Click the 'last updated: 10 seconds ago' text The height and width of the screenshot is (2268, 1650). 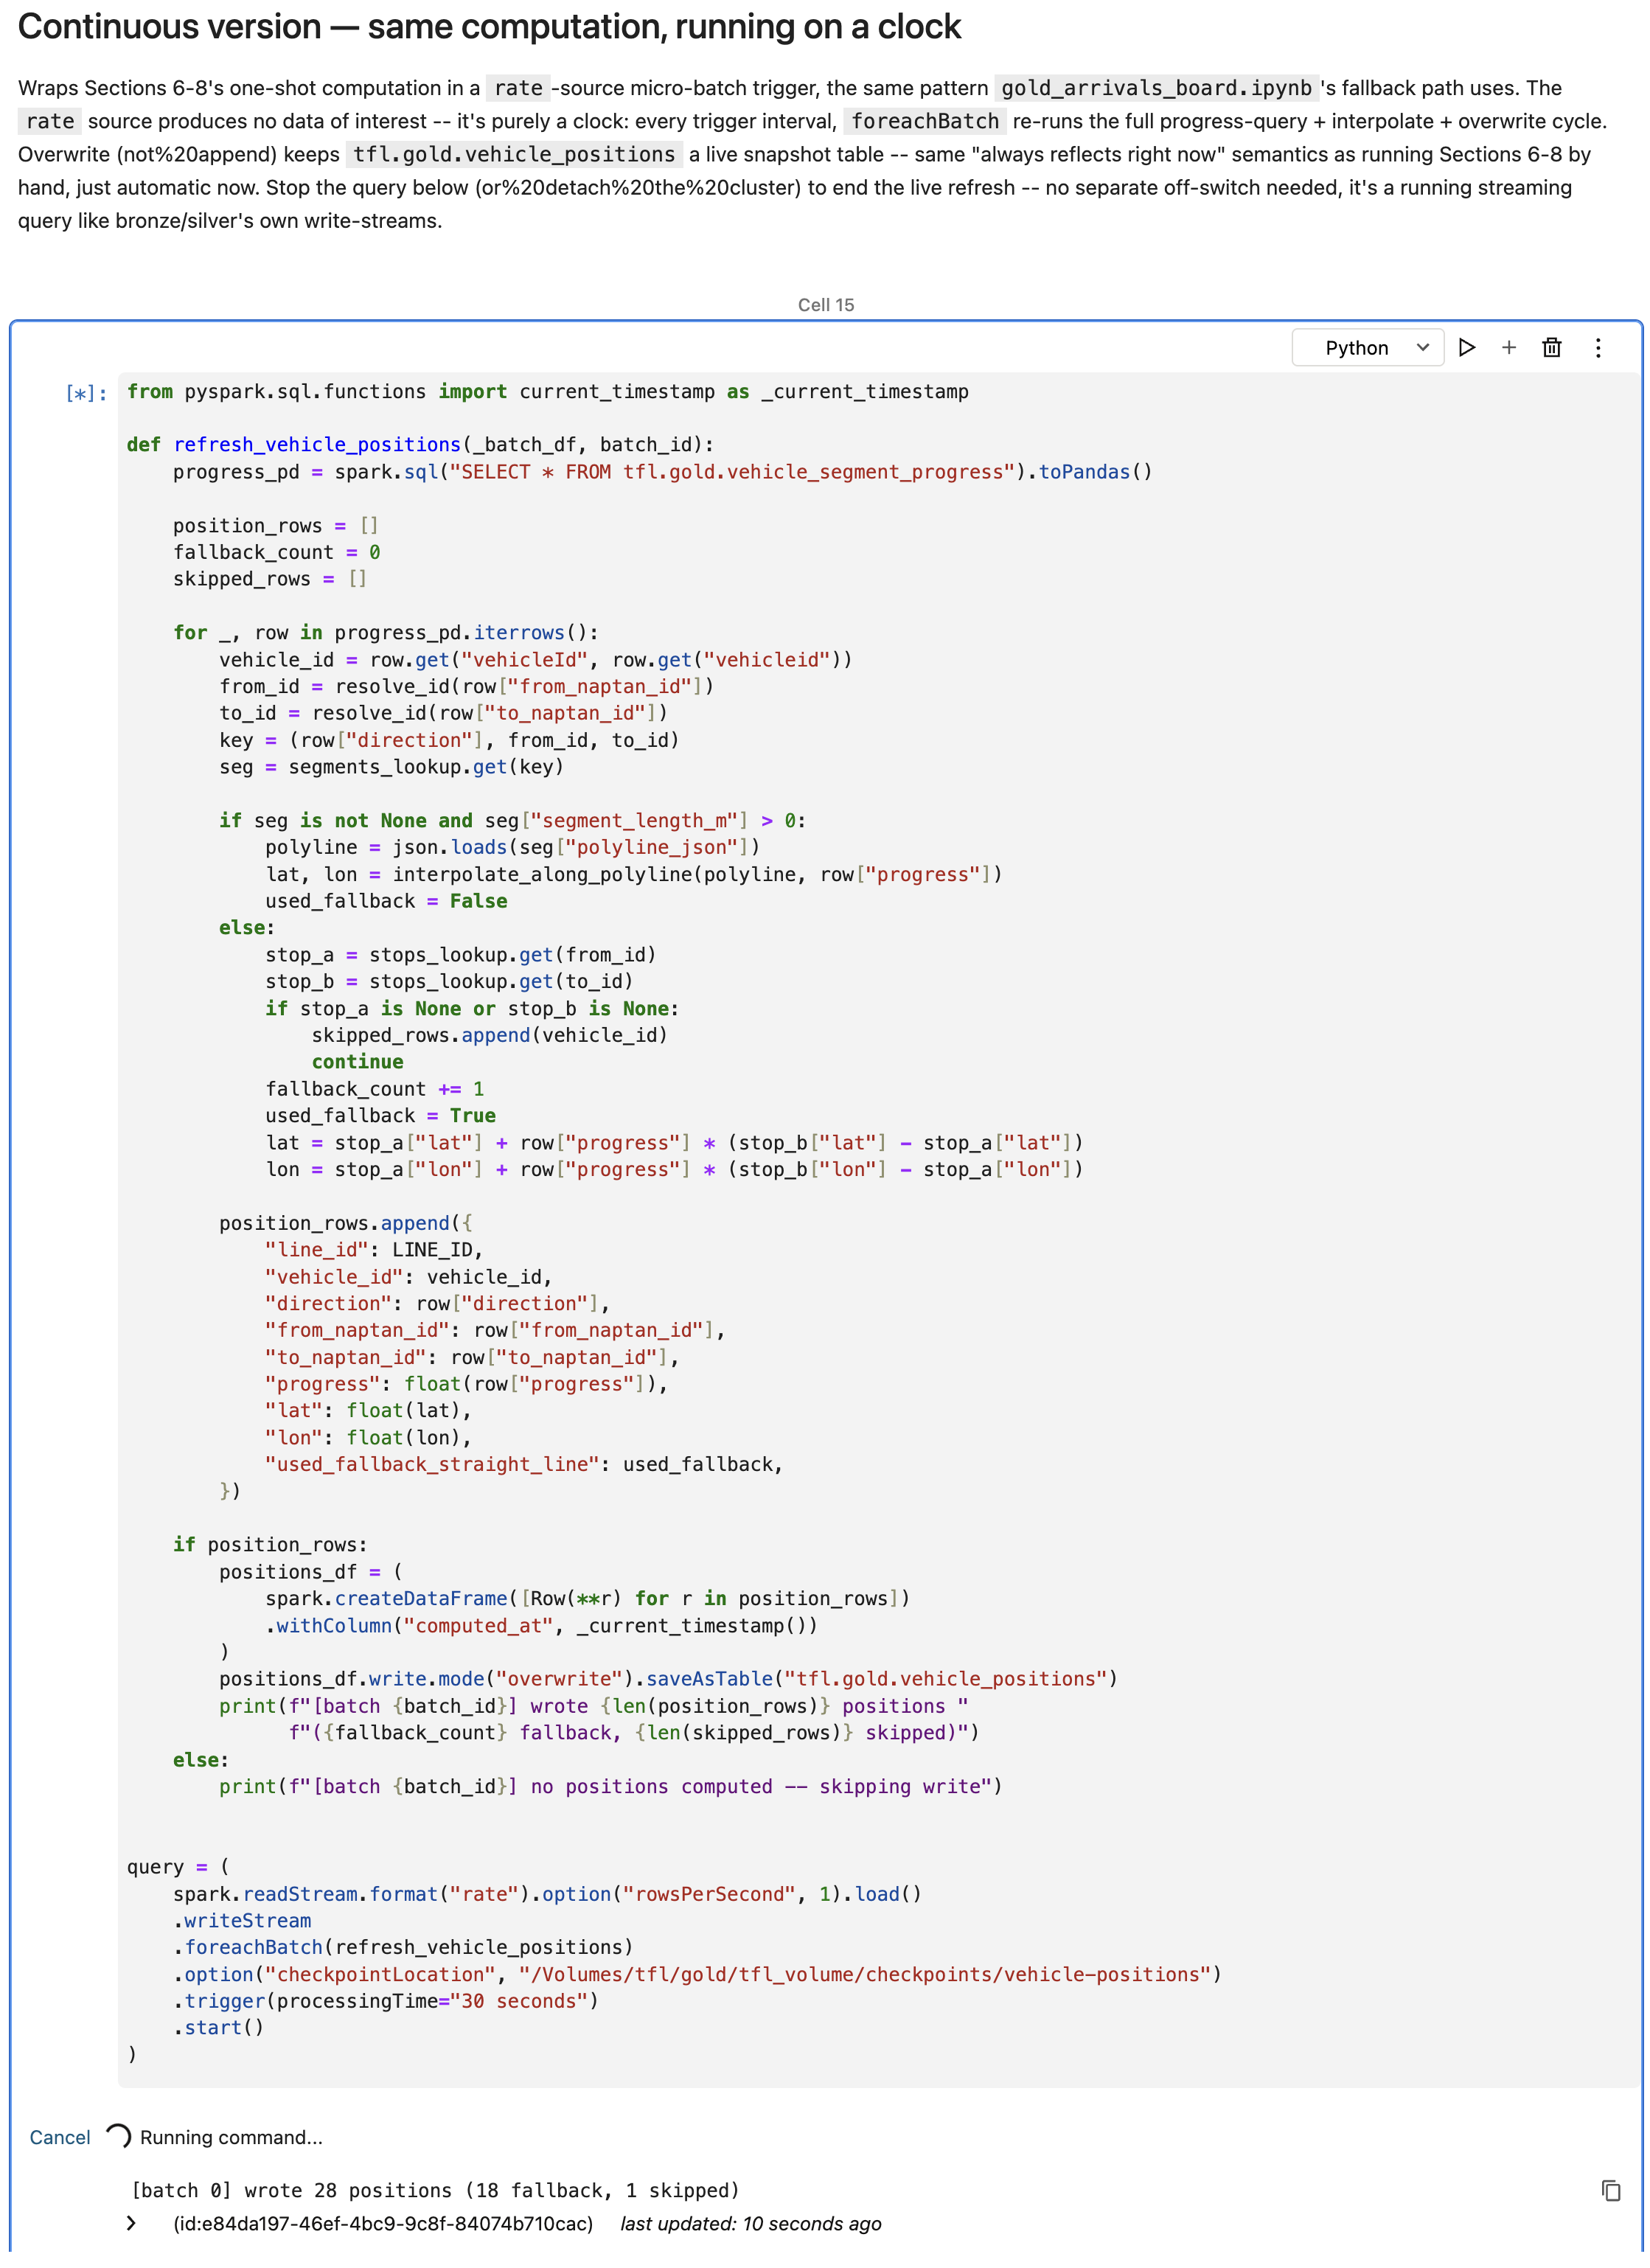pyautogui.click(x=750, y=2223)
